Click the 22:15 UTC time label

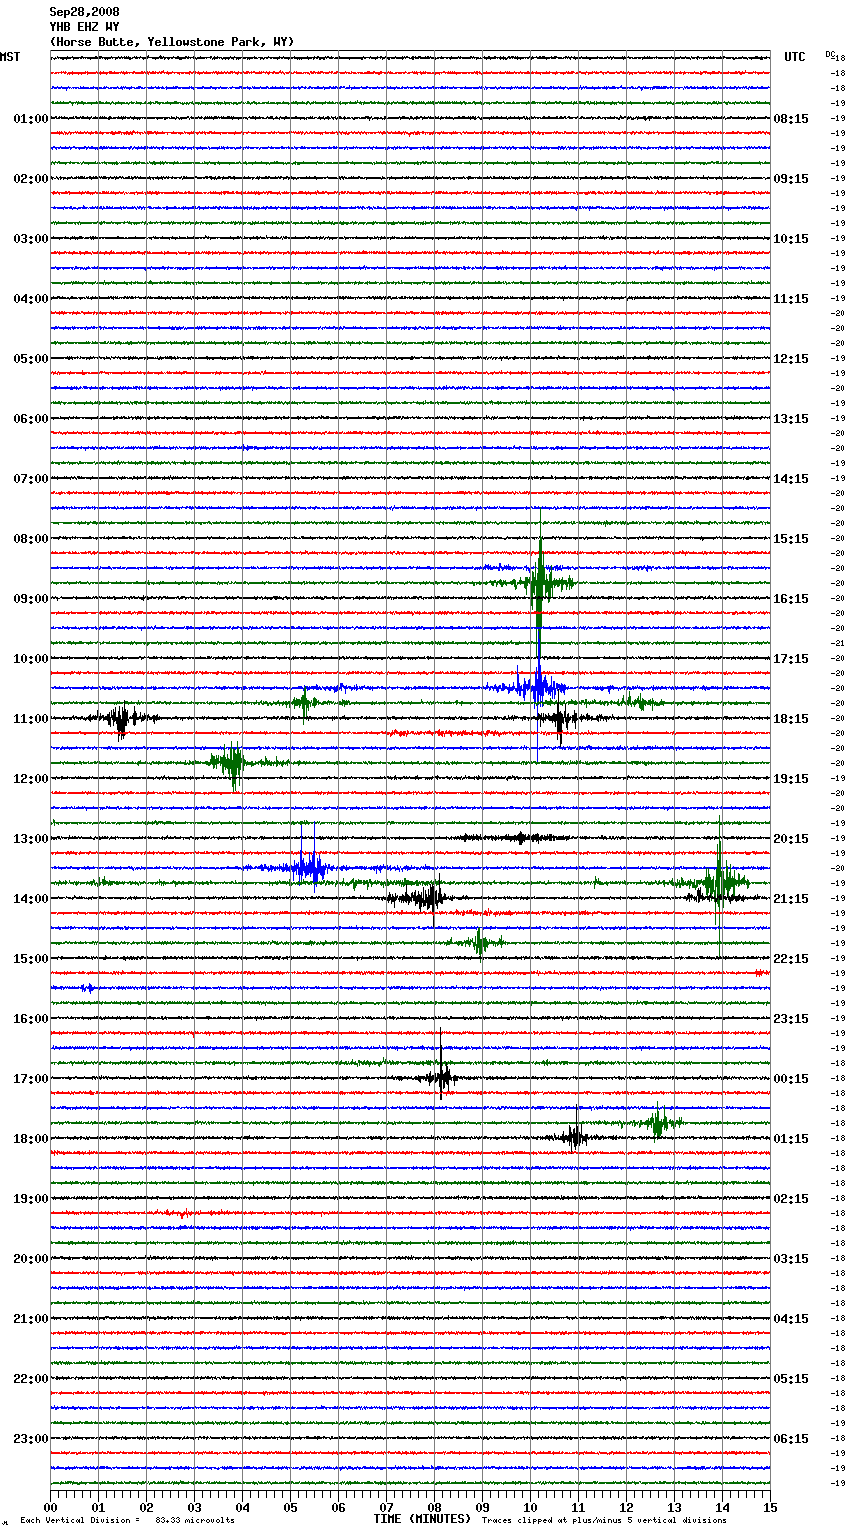point(791,959)
